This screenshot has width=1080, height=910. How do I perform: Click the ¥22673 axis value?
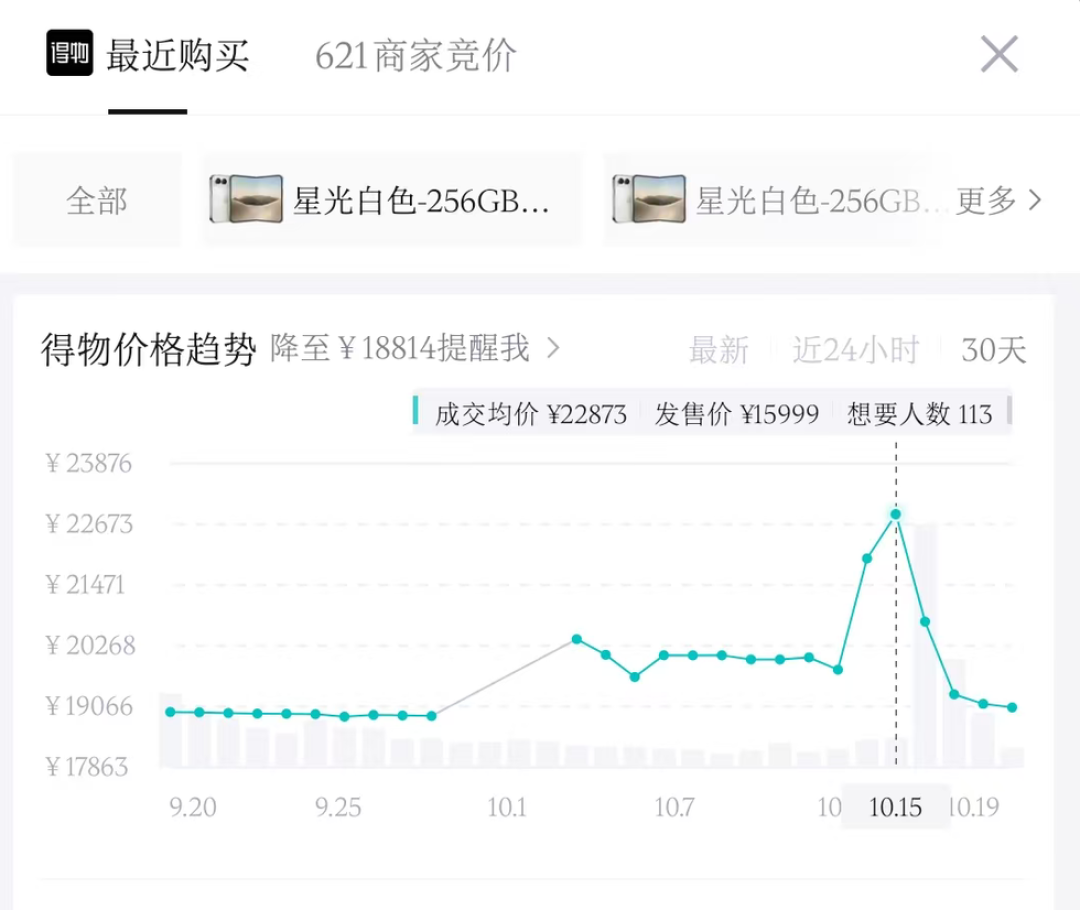[89, 524]
